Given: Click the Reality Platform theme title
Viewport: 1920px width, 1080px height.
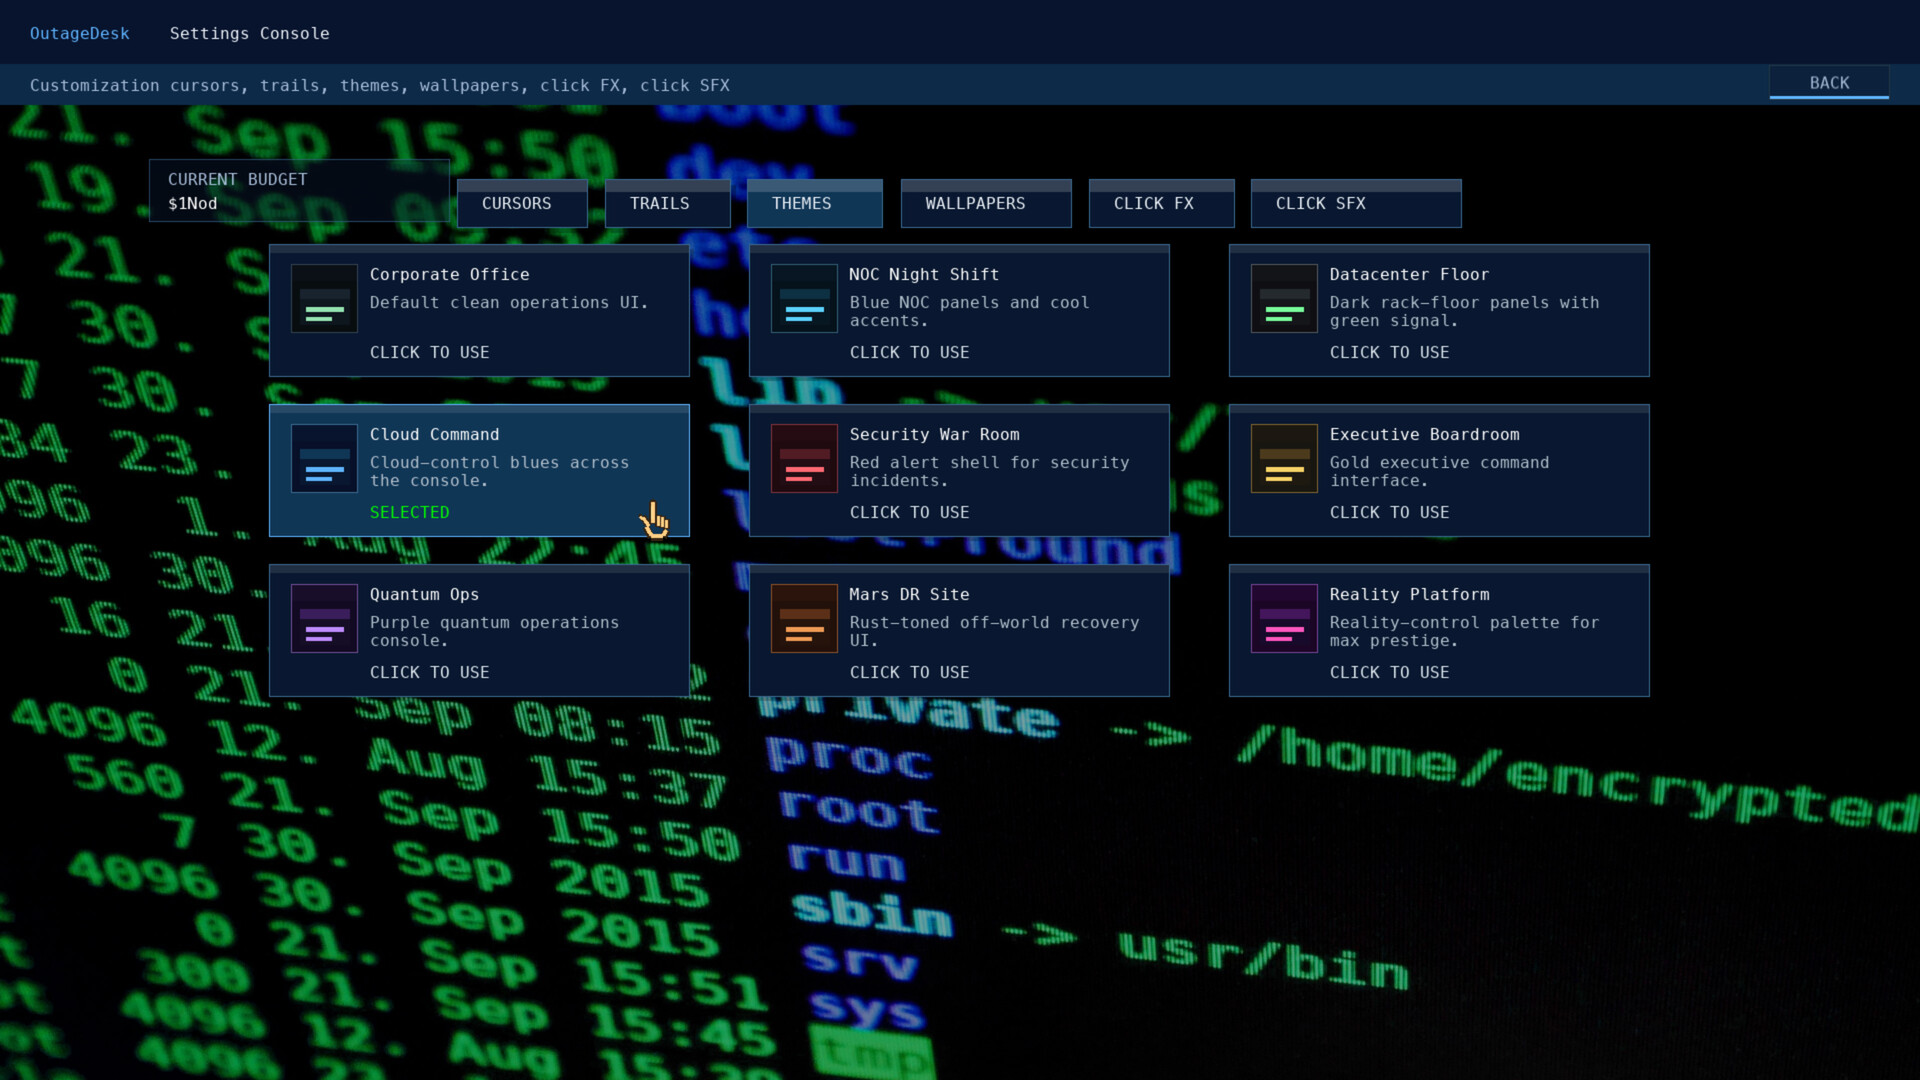Looking at the screenshot, I should tap(1410, 594).
